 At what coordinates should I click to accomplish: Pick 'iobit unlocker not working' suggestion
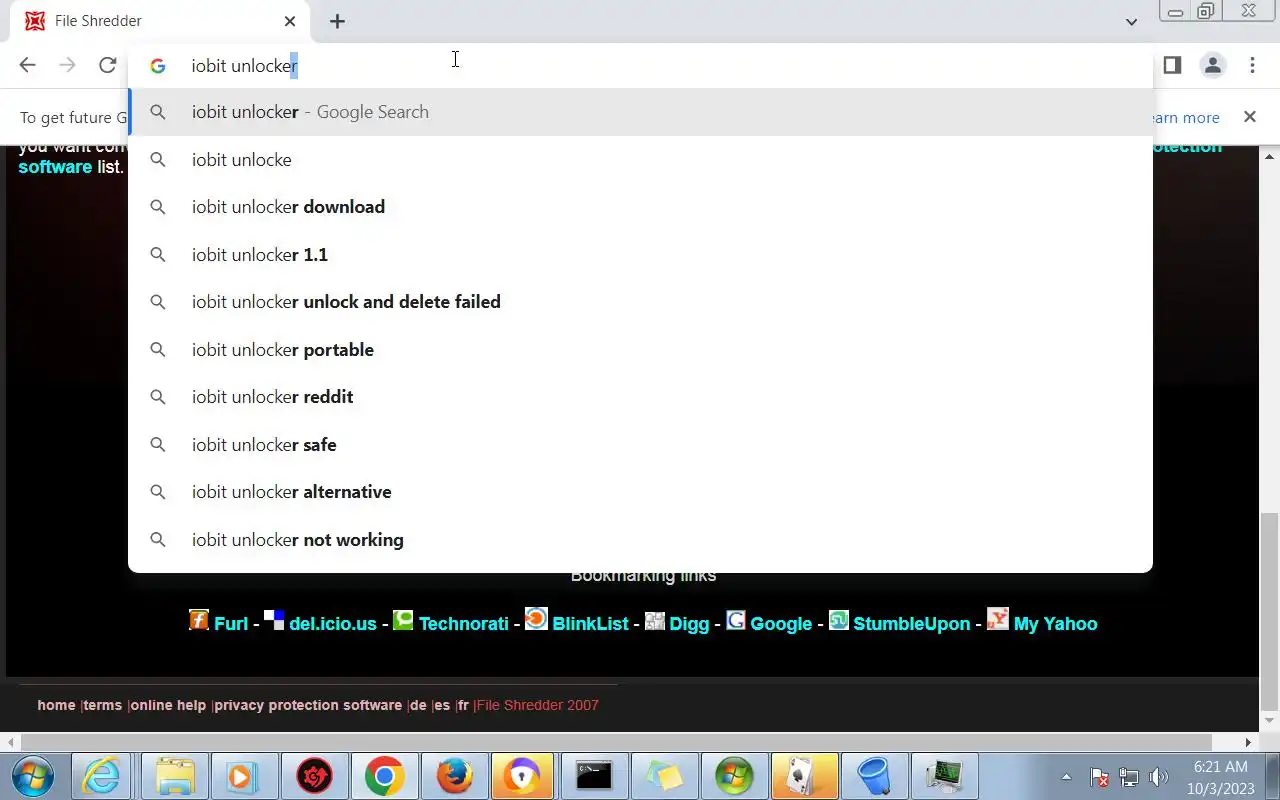(x=640, y=540)
